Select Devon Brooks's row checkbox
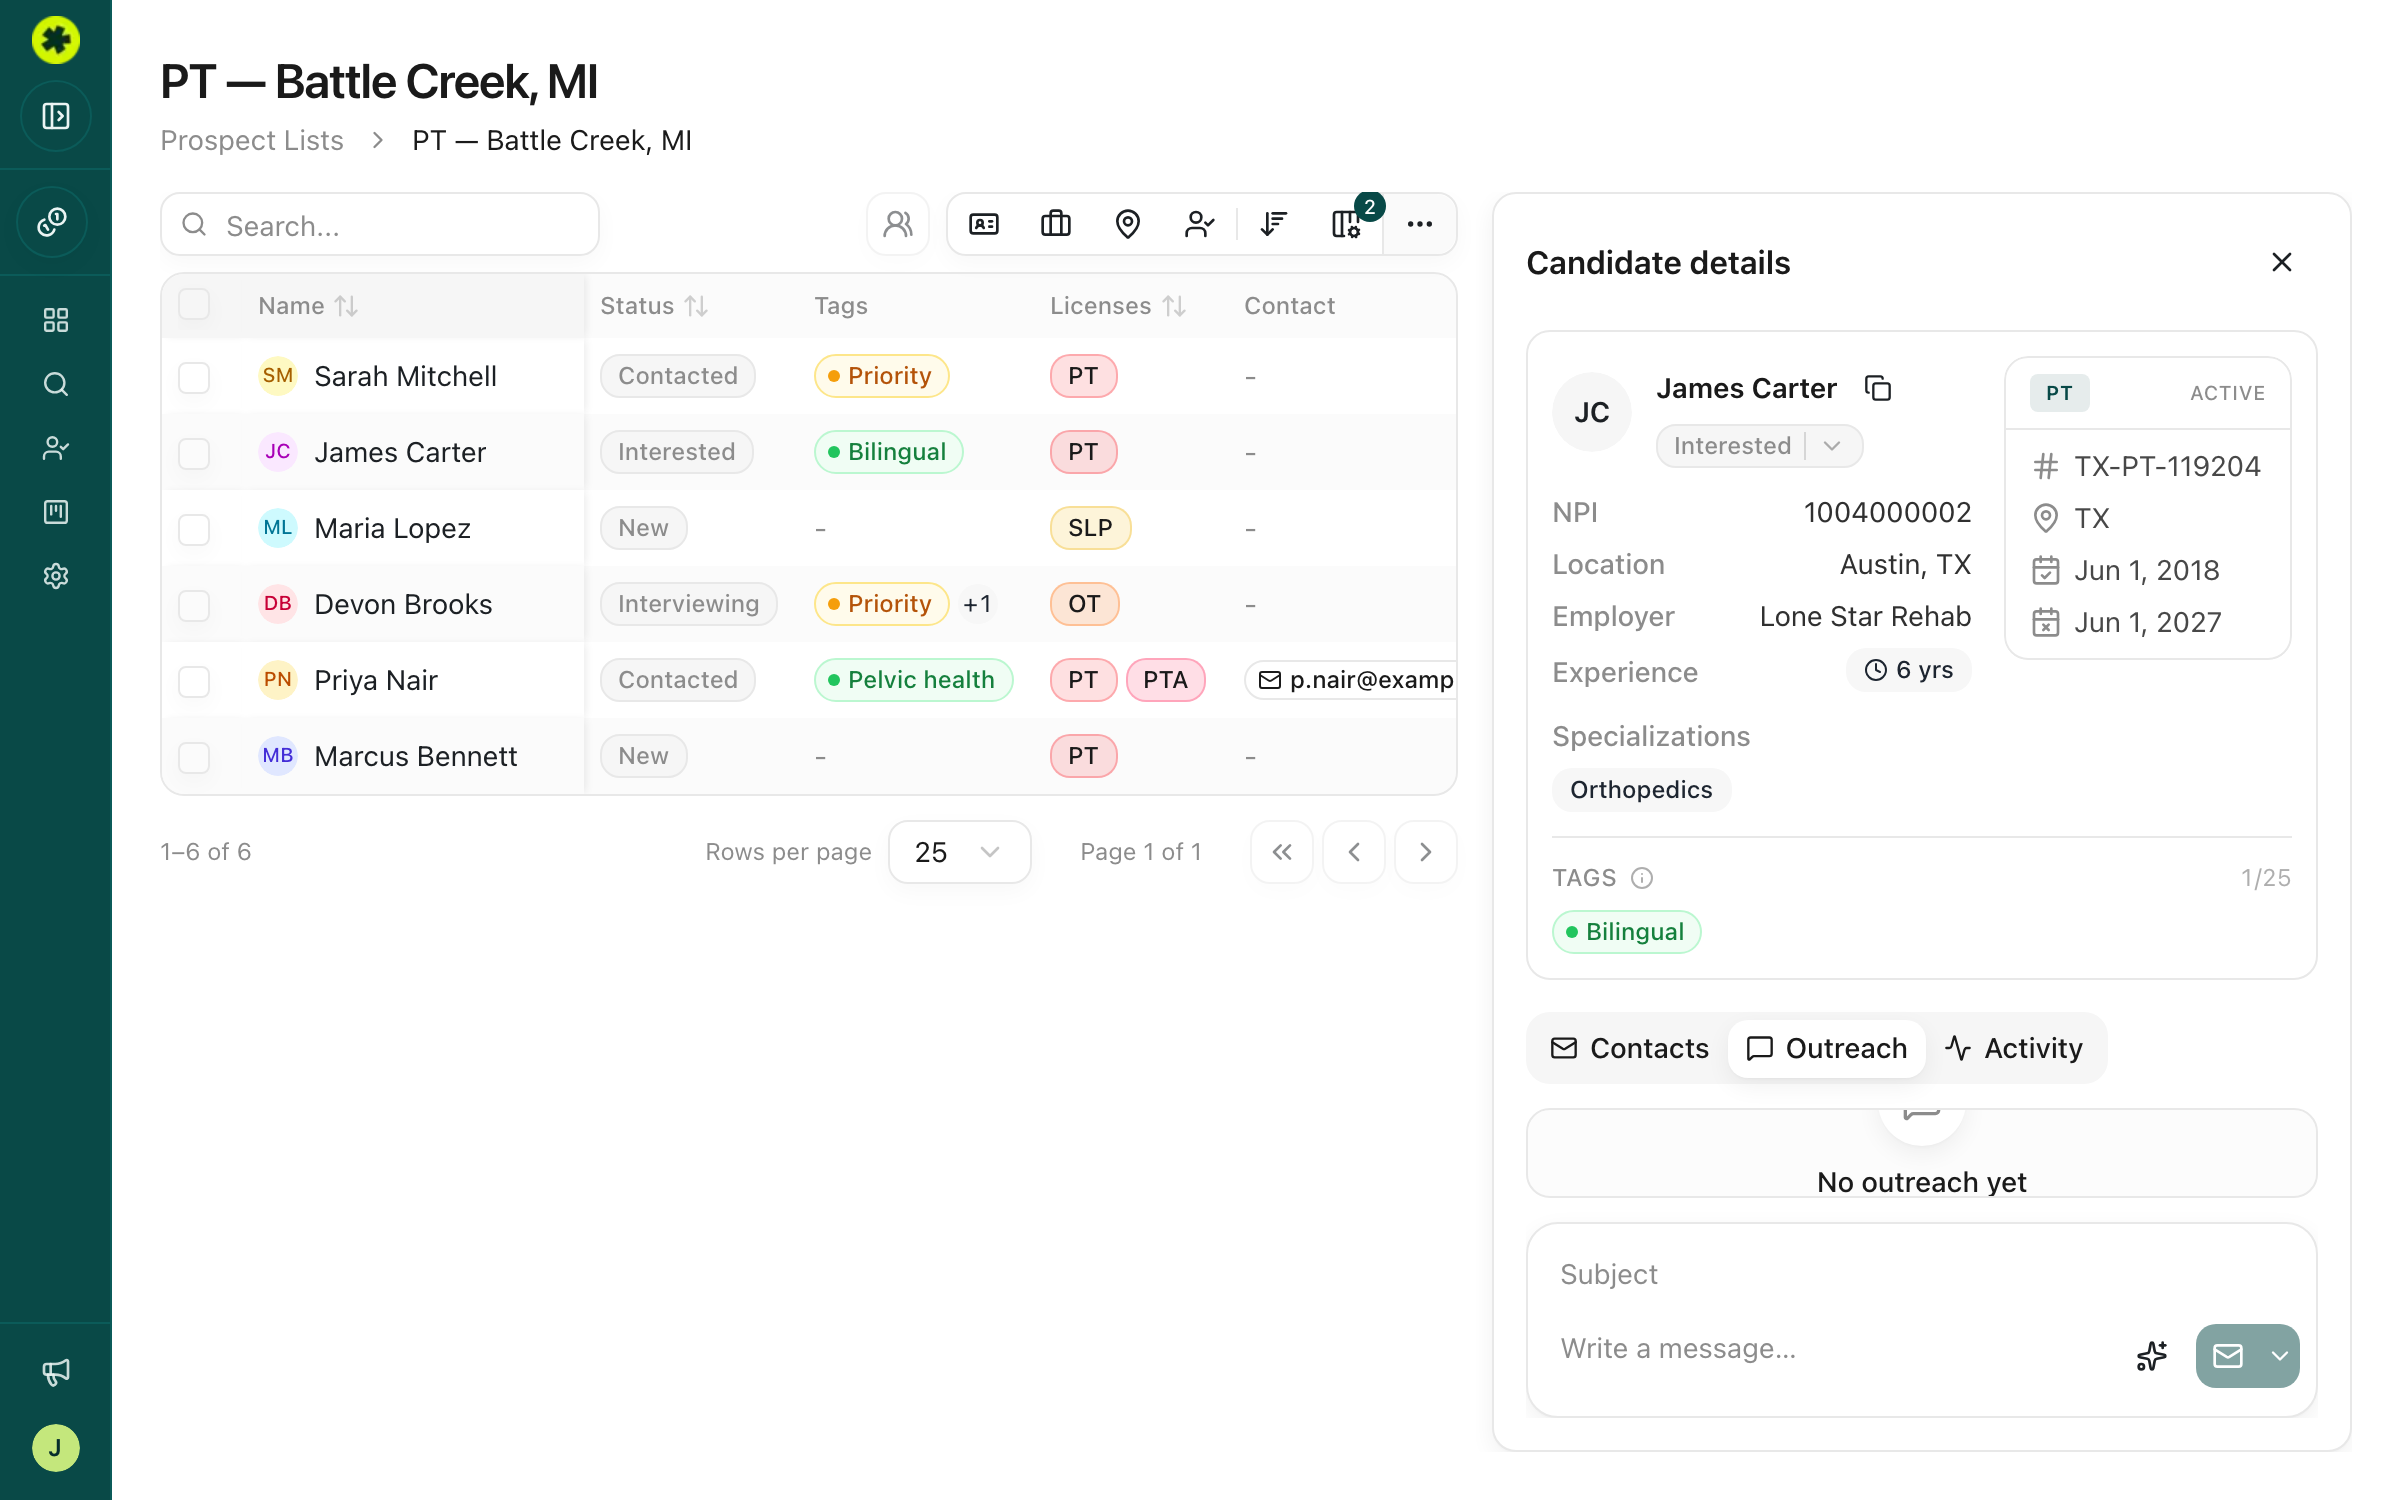This screenshot has width=2400, height=1500. (194, 605)
